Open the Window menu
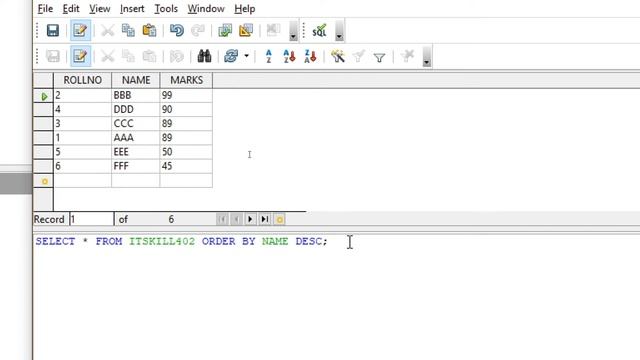640x360 pixels. click(x=206, y=9)
